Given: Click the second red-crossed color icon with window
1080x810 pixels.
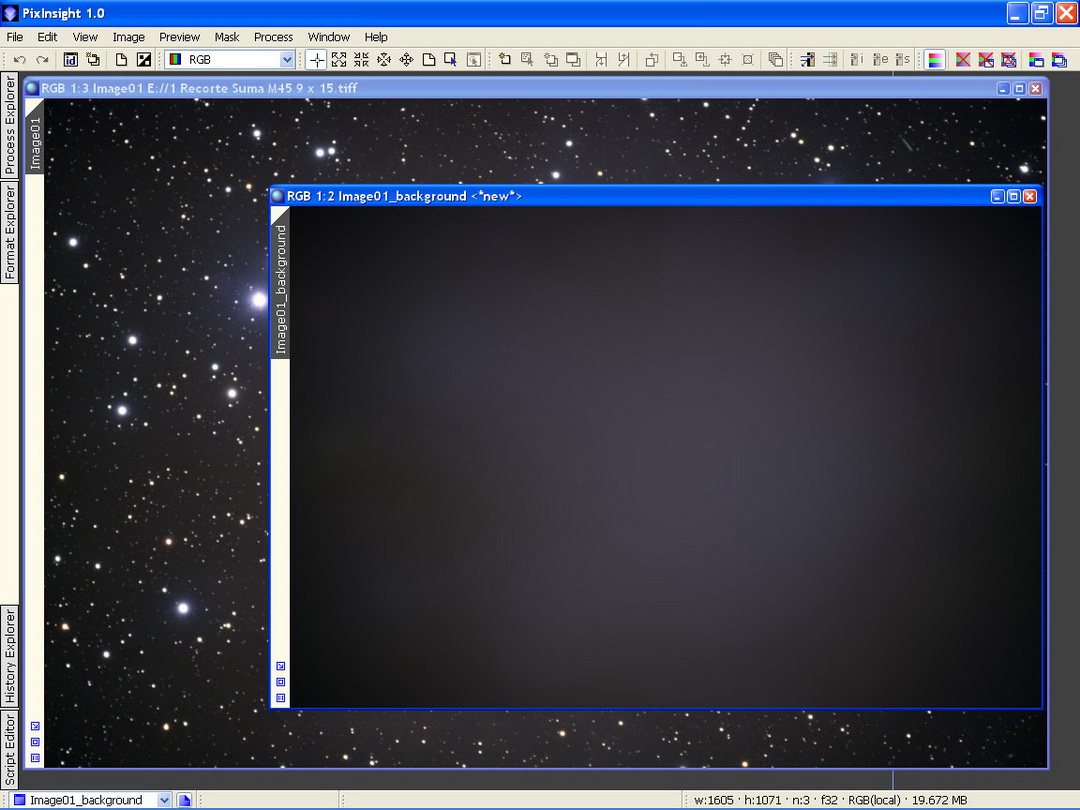Looking at the screenshot, I should 986,60.
